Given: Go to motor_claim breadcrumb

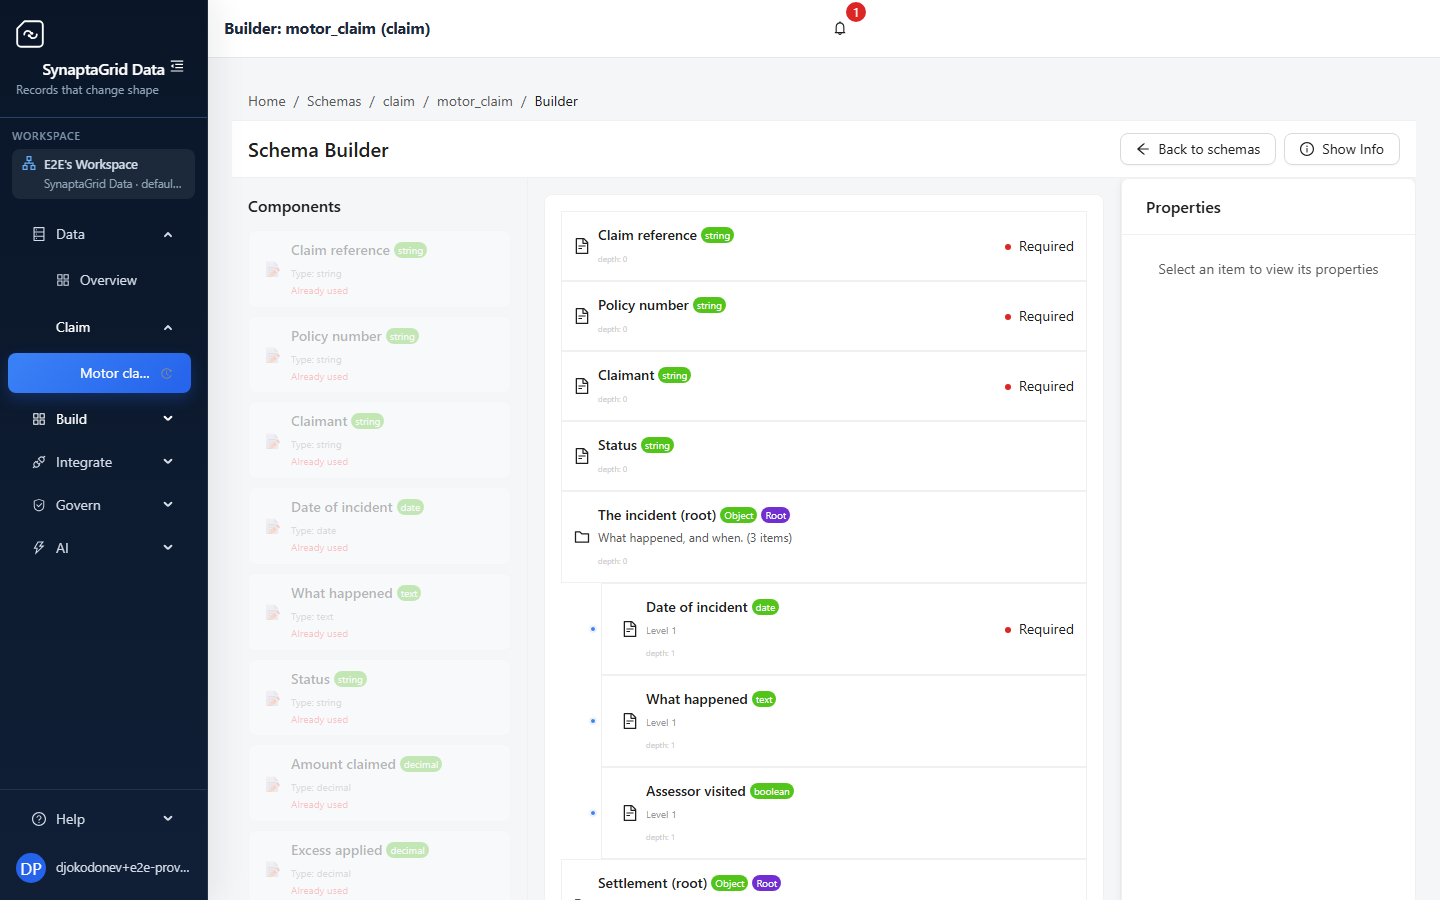Looking at the screenshot, I should [475, 101].
